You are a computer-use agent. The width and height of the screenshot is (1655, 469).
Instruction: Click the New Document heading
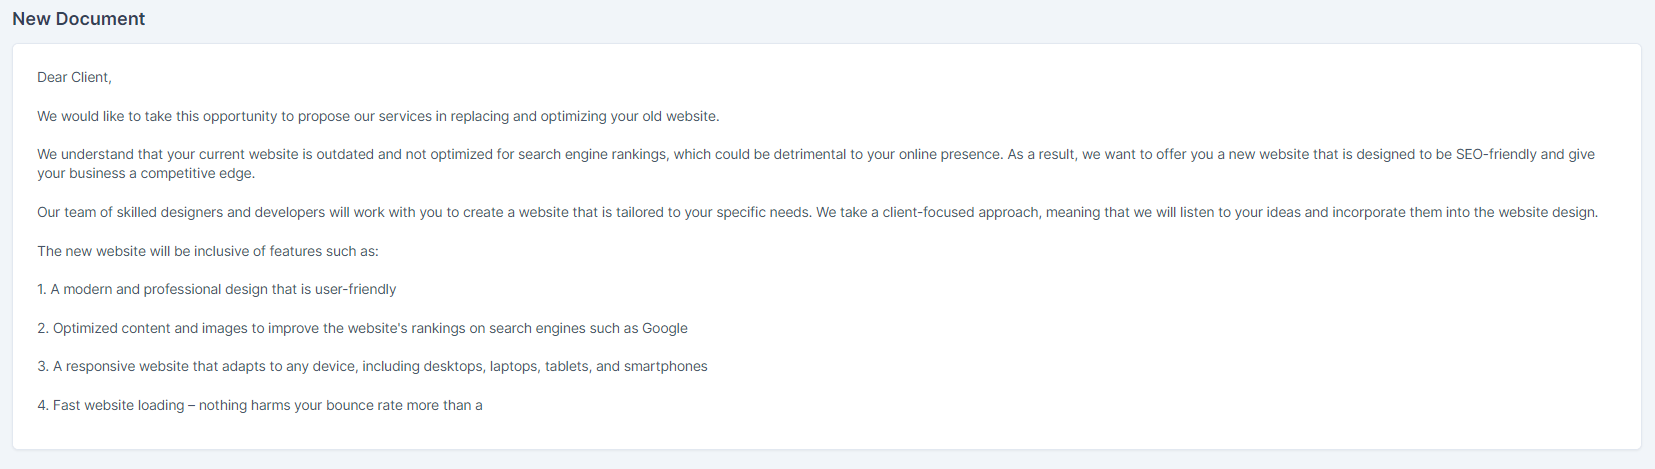(x=78, y=19)
